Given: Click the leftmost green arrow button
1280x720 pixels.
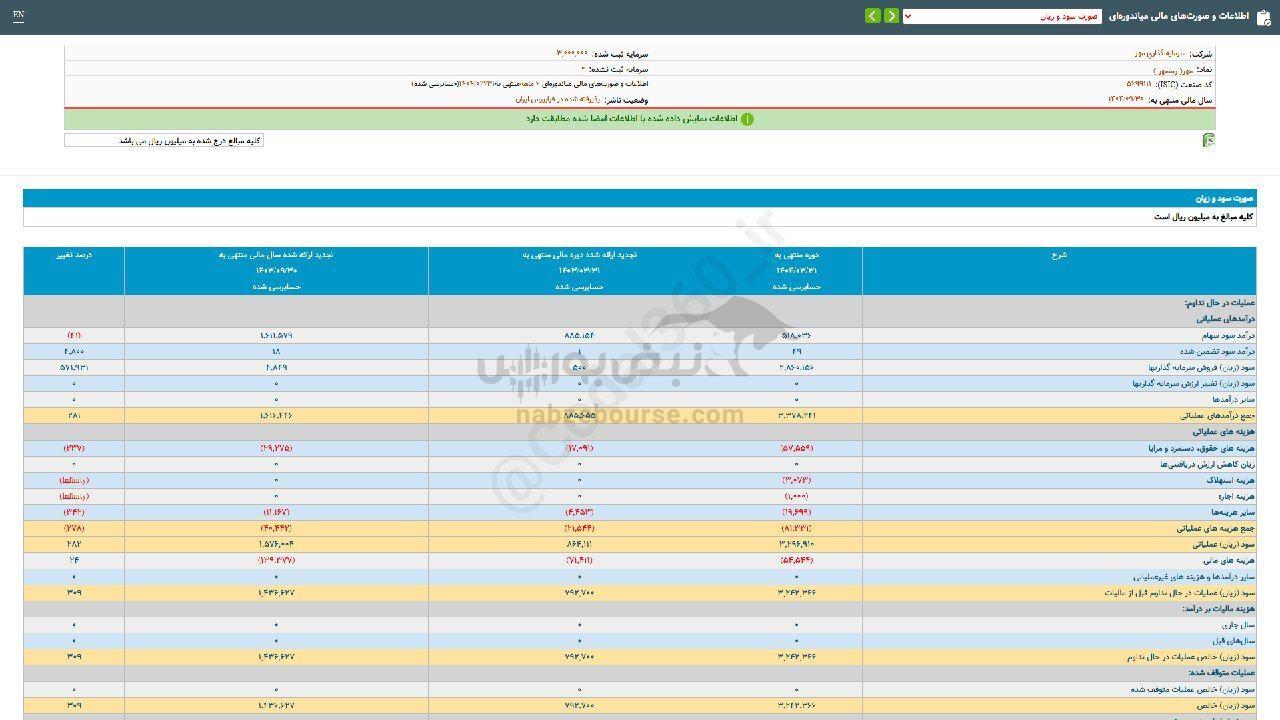Looking at the screenshot, I should pyautogui.click(x=873, y=16).
